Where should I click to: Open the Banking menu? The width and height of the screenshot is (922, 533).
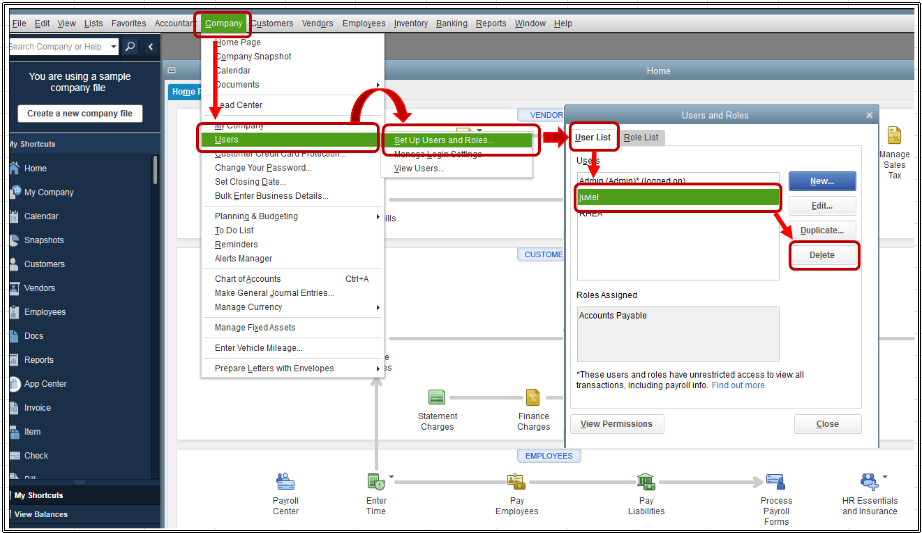pyautogui.click(x=452, y=24)
